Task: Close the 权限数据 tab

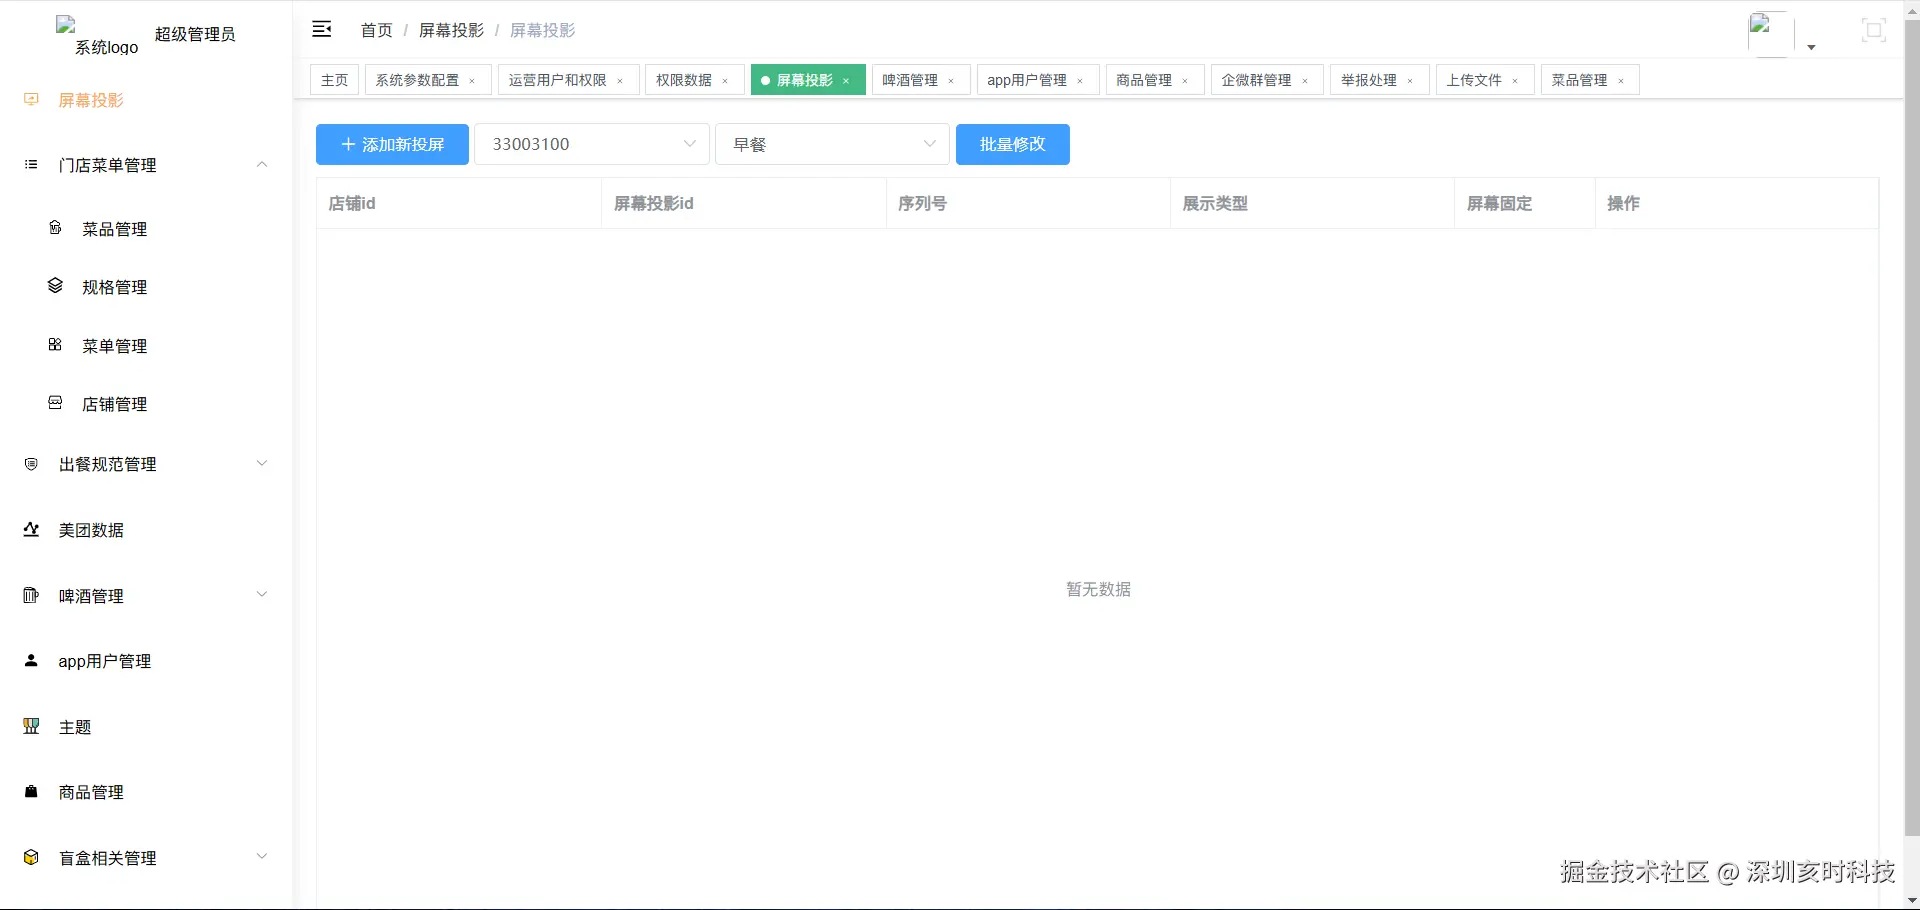Action: pos(725,81)
